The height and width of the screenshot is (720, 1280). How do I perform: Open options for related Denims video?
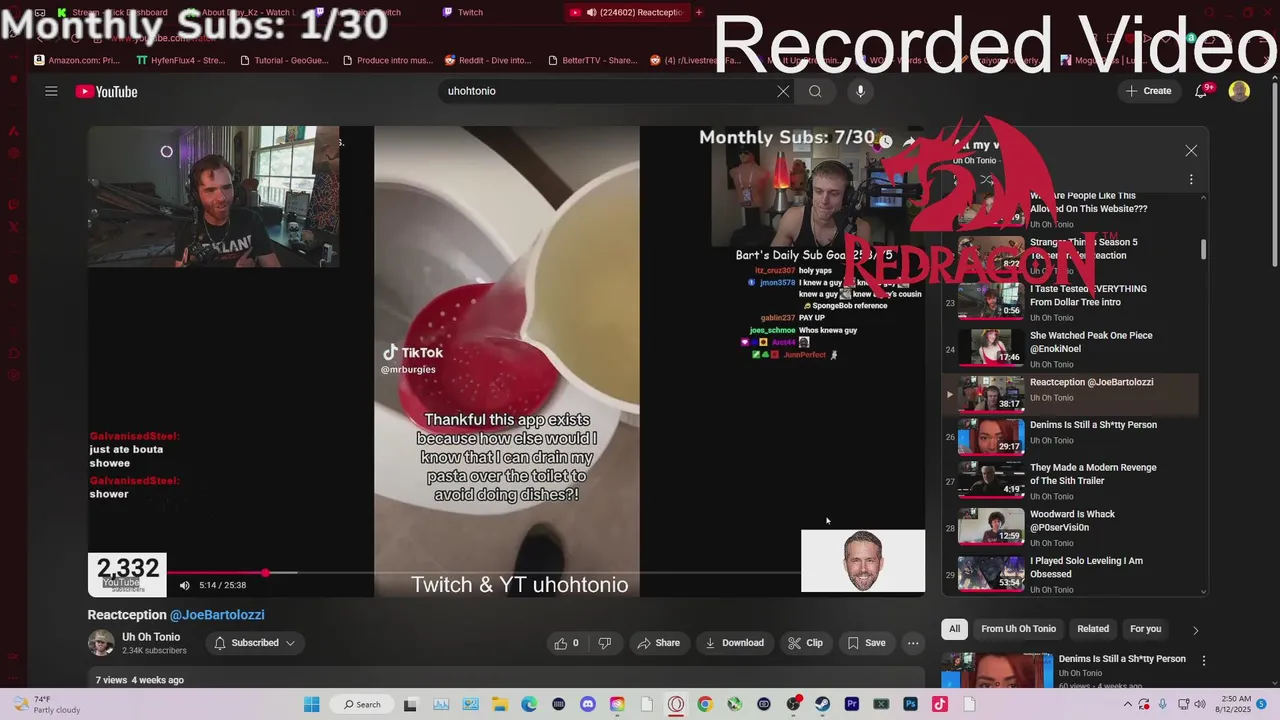[1204, 661]
